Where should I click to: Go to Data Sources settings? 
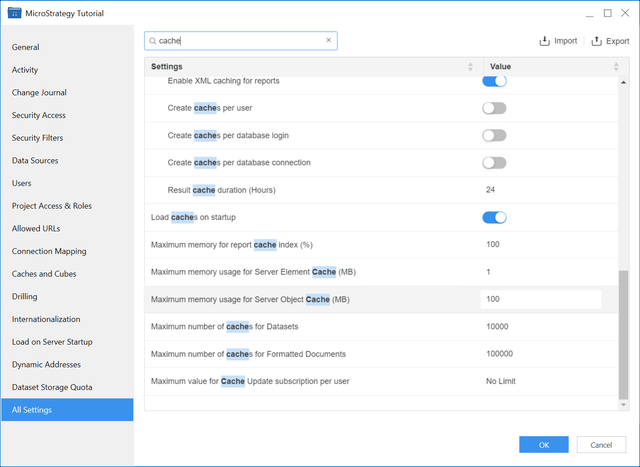(35, 160)
